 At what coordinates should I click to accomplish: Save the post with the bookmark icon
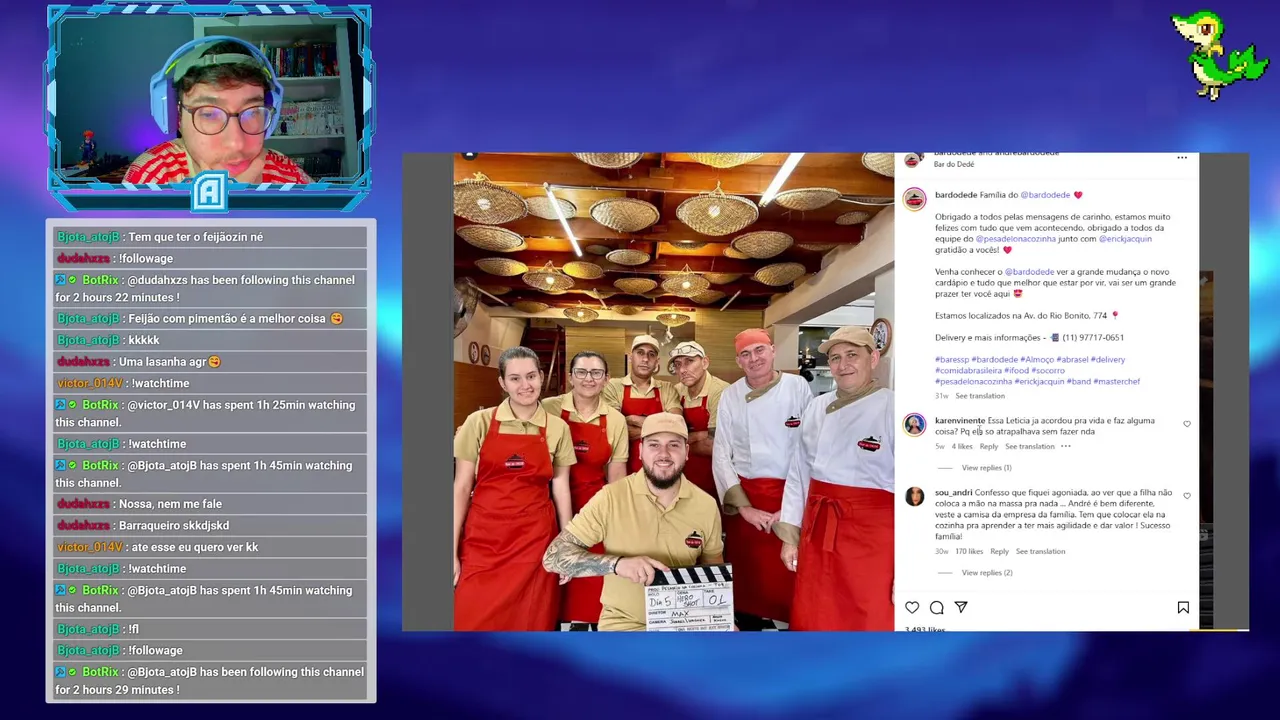pos(1183,607)
